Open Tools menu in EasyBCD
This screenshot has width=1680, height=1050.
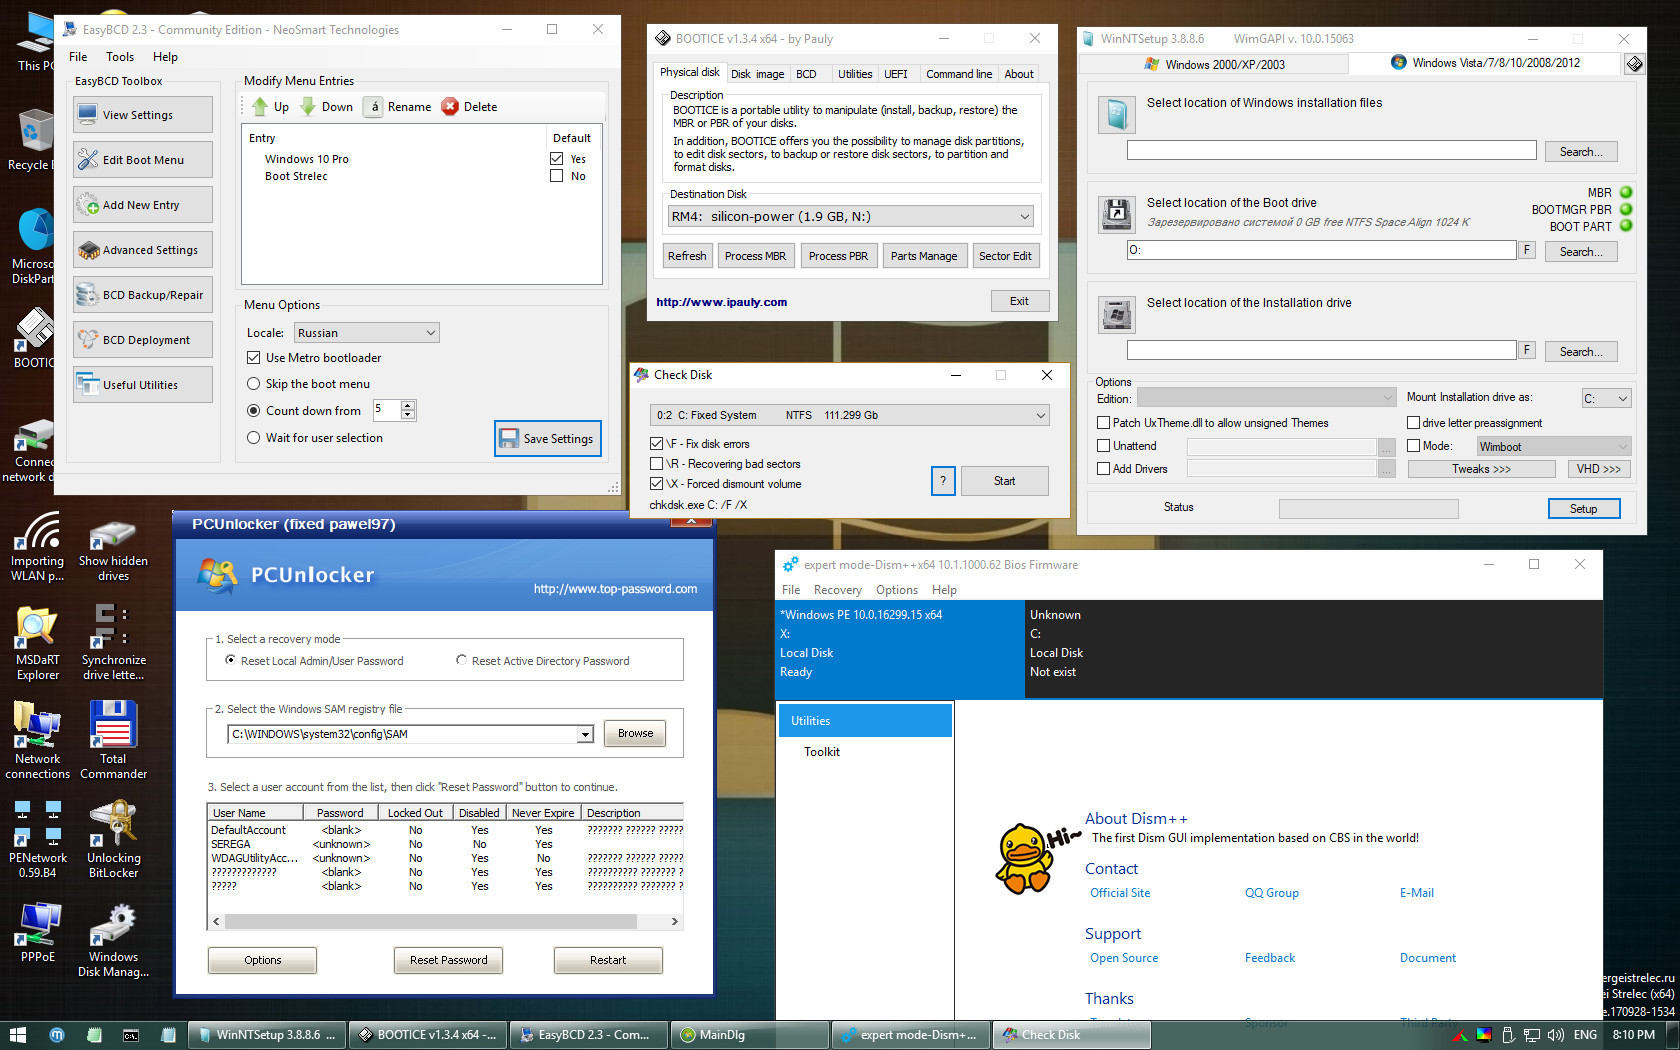coord(120,57)
